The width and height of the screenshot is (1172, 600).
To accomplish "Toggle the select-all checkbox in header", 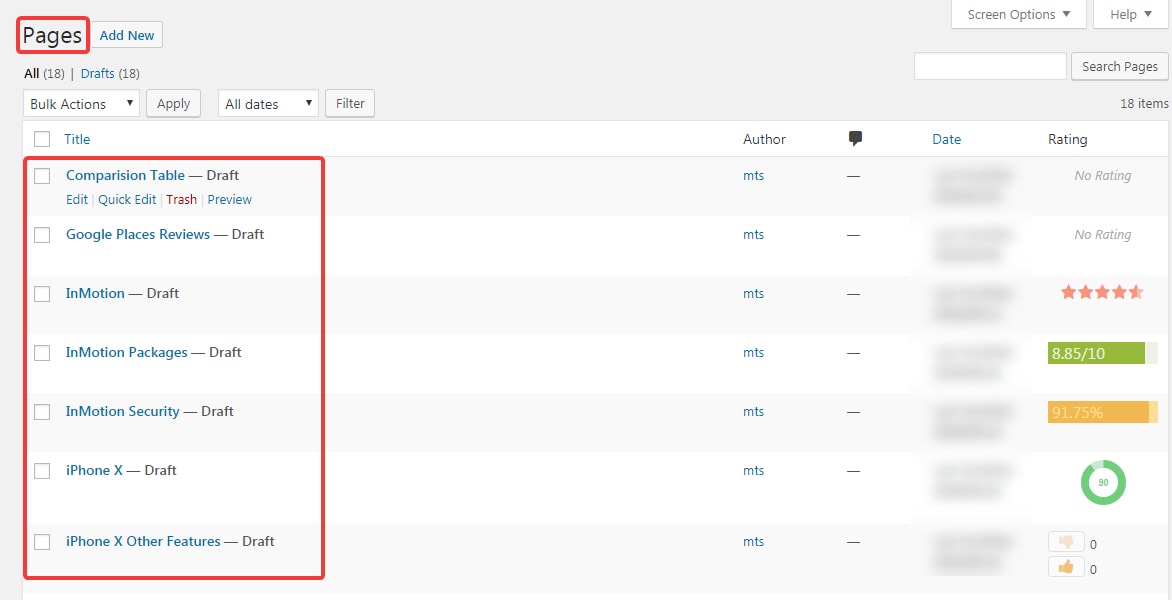I will tap(42, 139).
